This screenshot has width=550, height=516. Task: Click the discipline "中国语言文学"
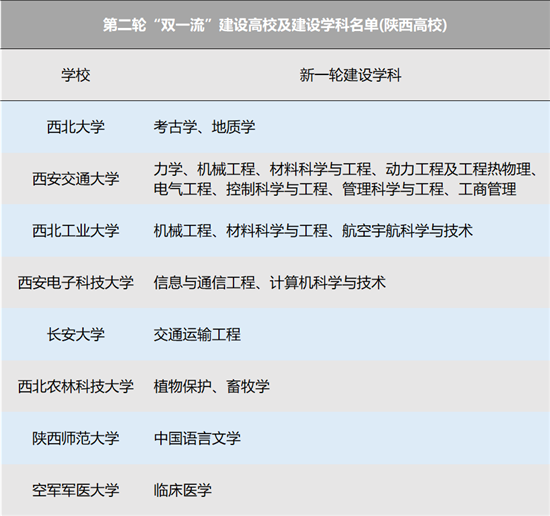coord(197,438)
